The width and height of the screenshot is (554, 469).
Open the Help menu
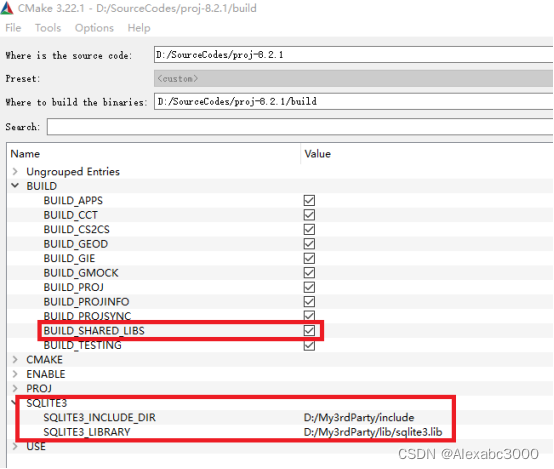click(x=139, y=28)
